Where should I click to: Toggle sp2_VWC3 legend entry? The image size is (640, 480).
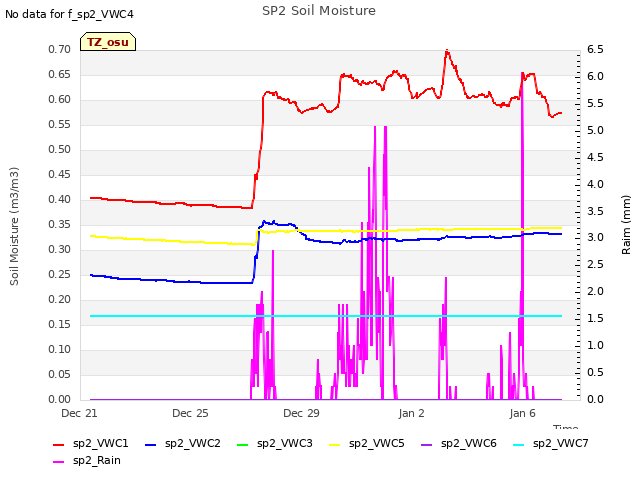(x=275, y=443)
